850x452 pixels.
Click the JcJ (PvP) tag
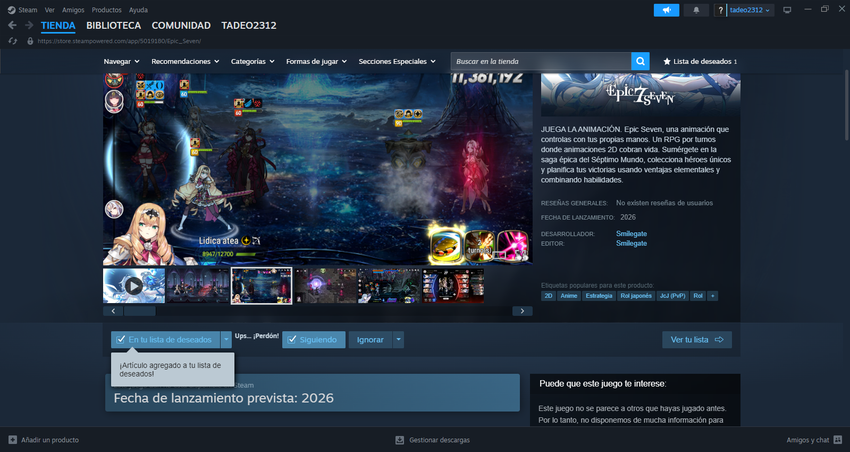(672, 296)
